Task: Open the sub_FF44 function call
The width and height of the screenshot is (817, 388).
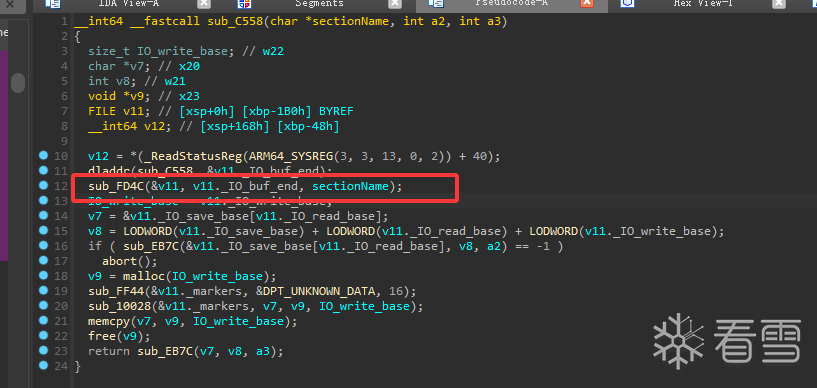Action: click(x=116, y=291)
